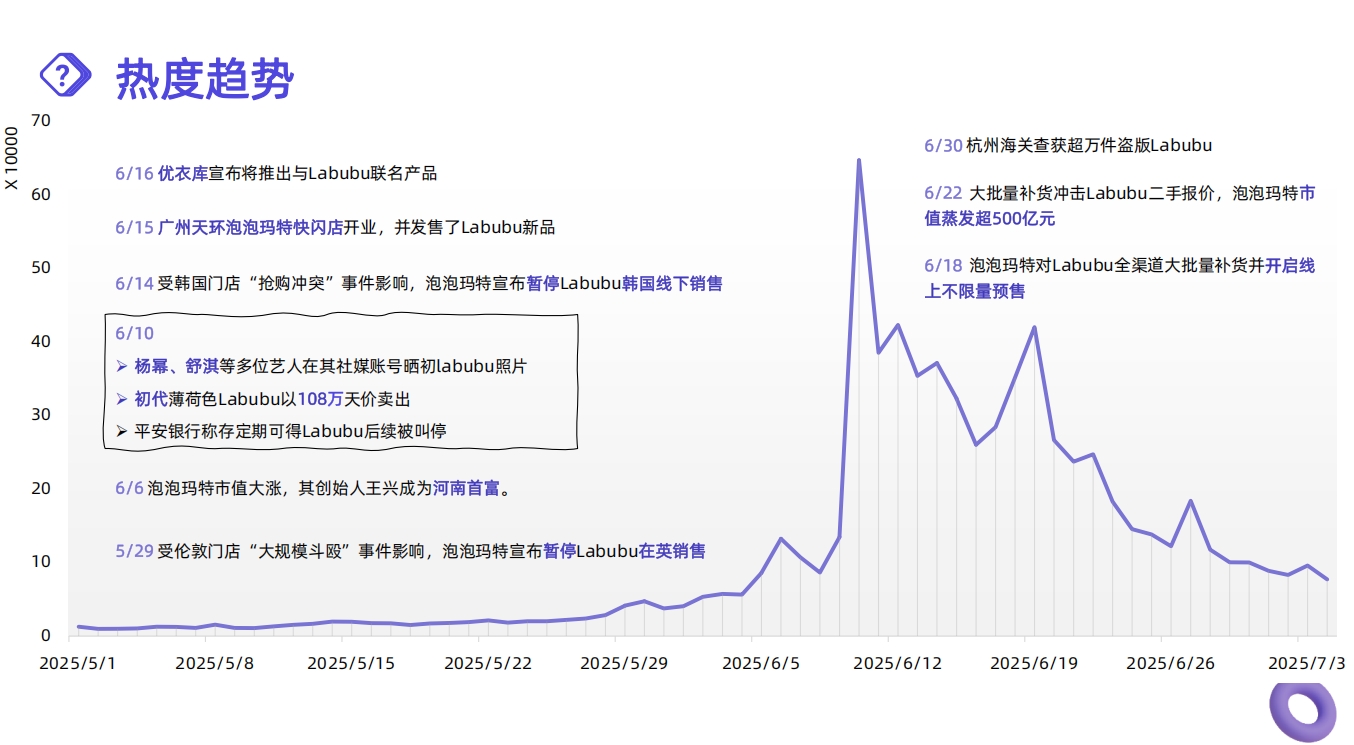Click the y-axis value 10

[41, 561]
